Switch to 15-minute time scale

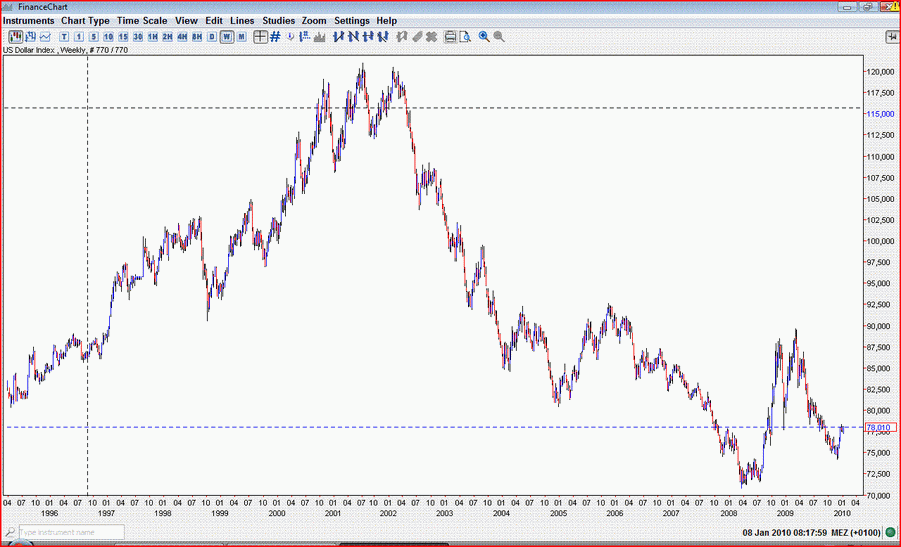click(x=123, y=37)
